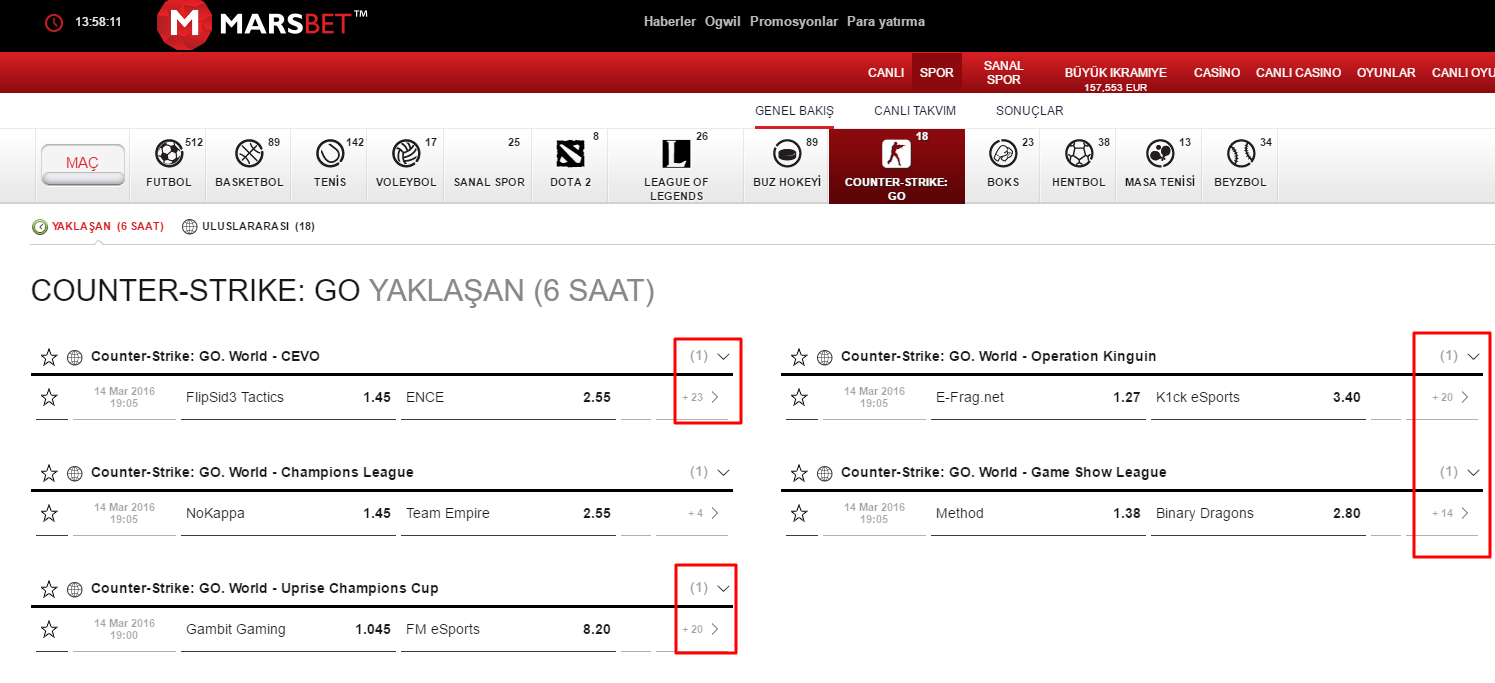Image resolution: width=1495 pixels, height=683 pixels.
Task: Open the Masa Tenisi icon
Action: [x=1160, y=154]
